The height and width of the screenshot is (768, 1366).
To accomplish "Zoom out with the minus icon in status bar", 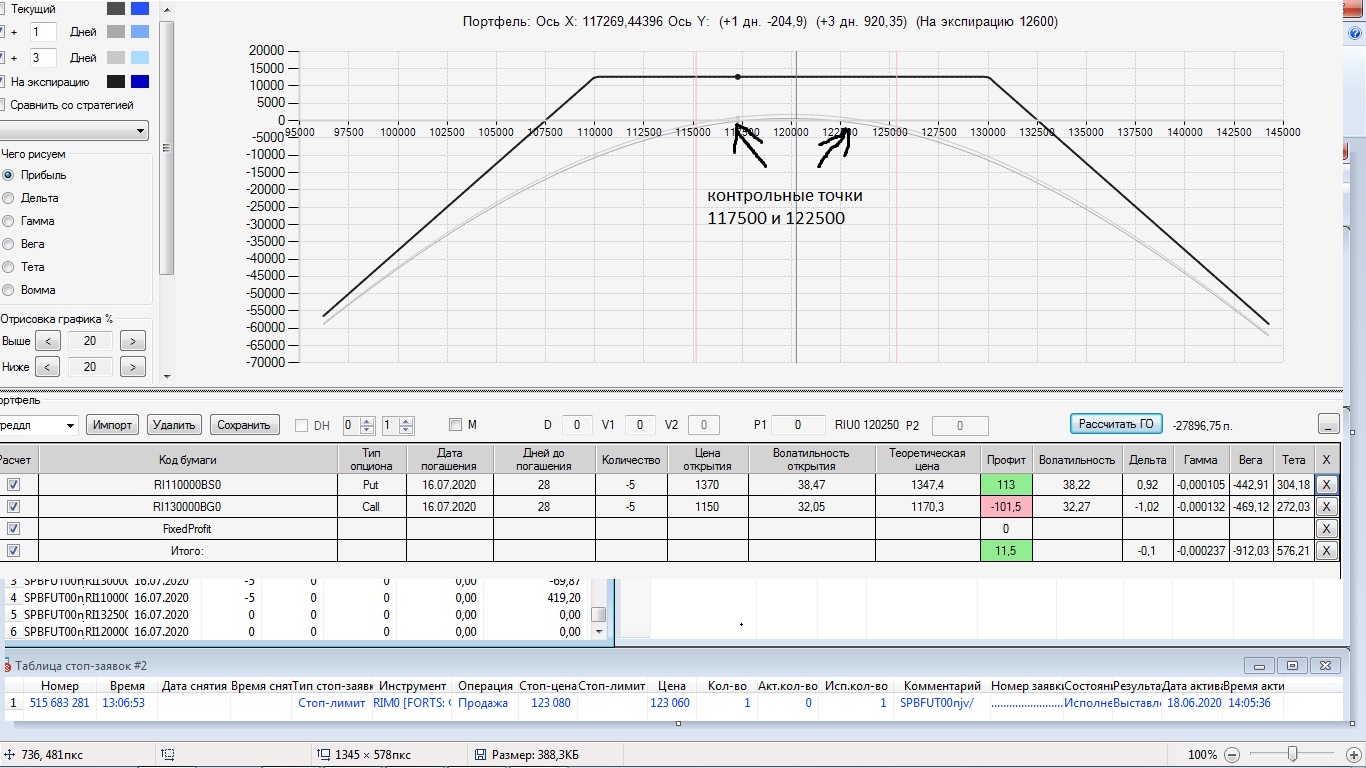I will click(x=1232, y=754).
